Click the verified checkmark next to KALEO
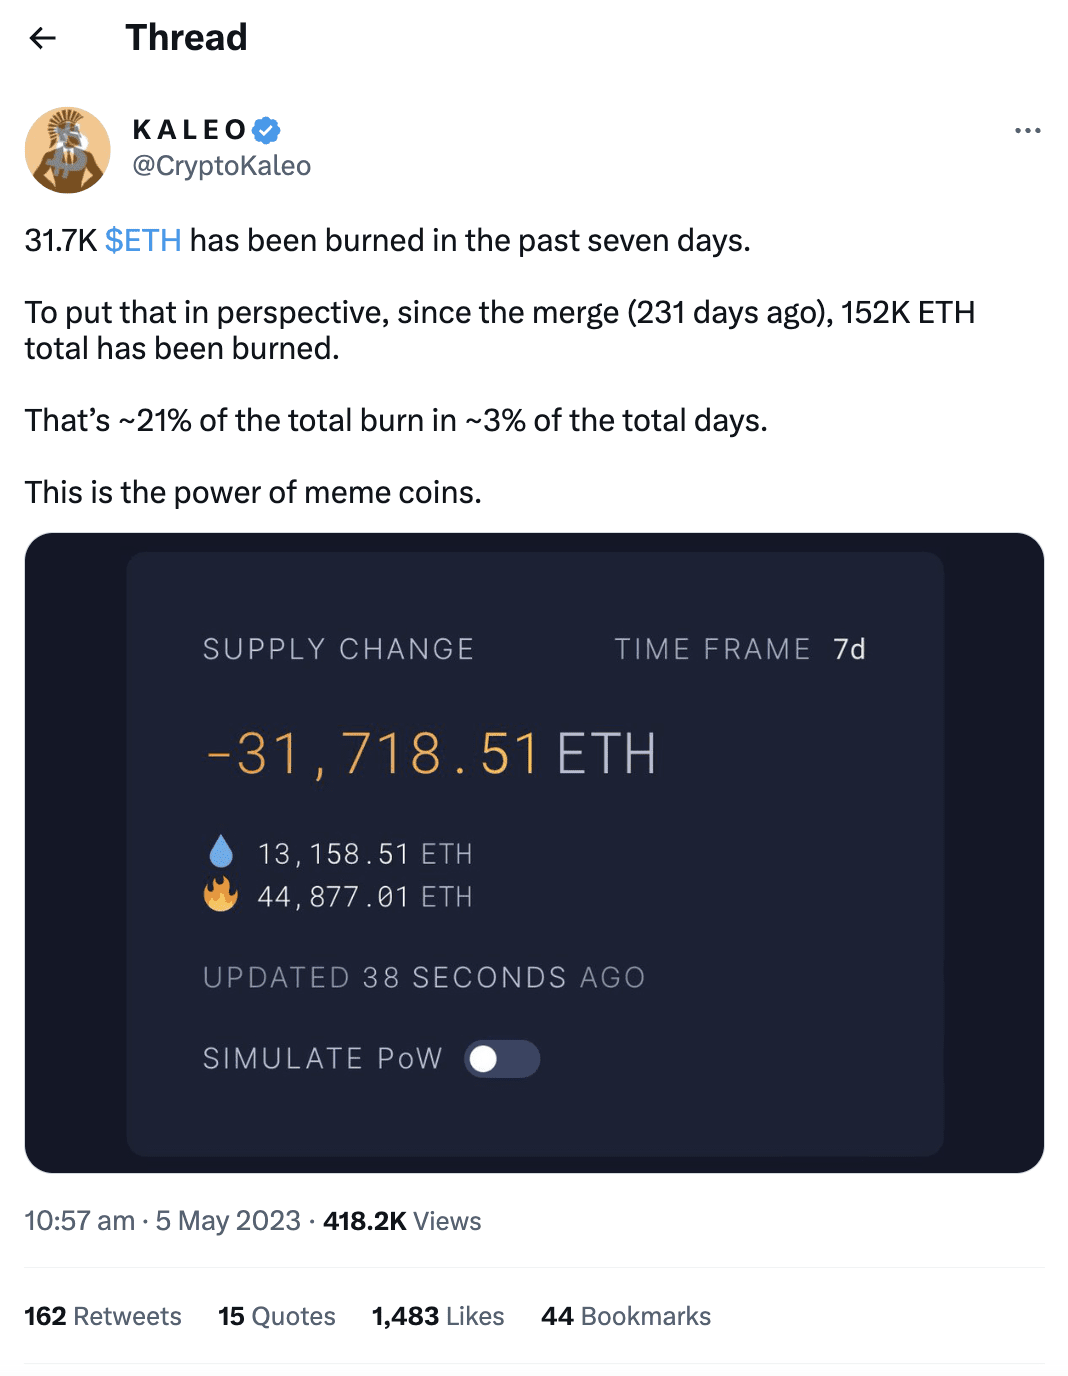Screen dimensions: 1068x1376 [x=265, y=128]
